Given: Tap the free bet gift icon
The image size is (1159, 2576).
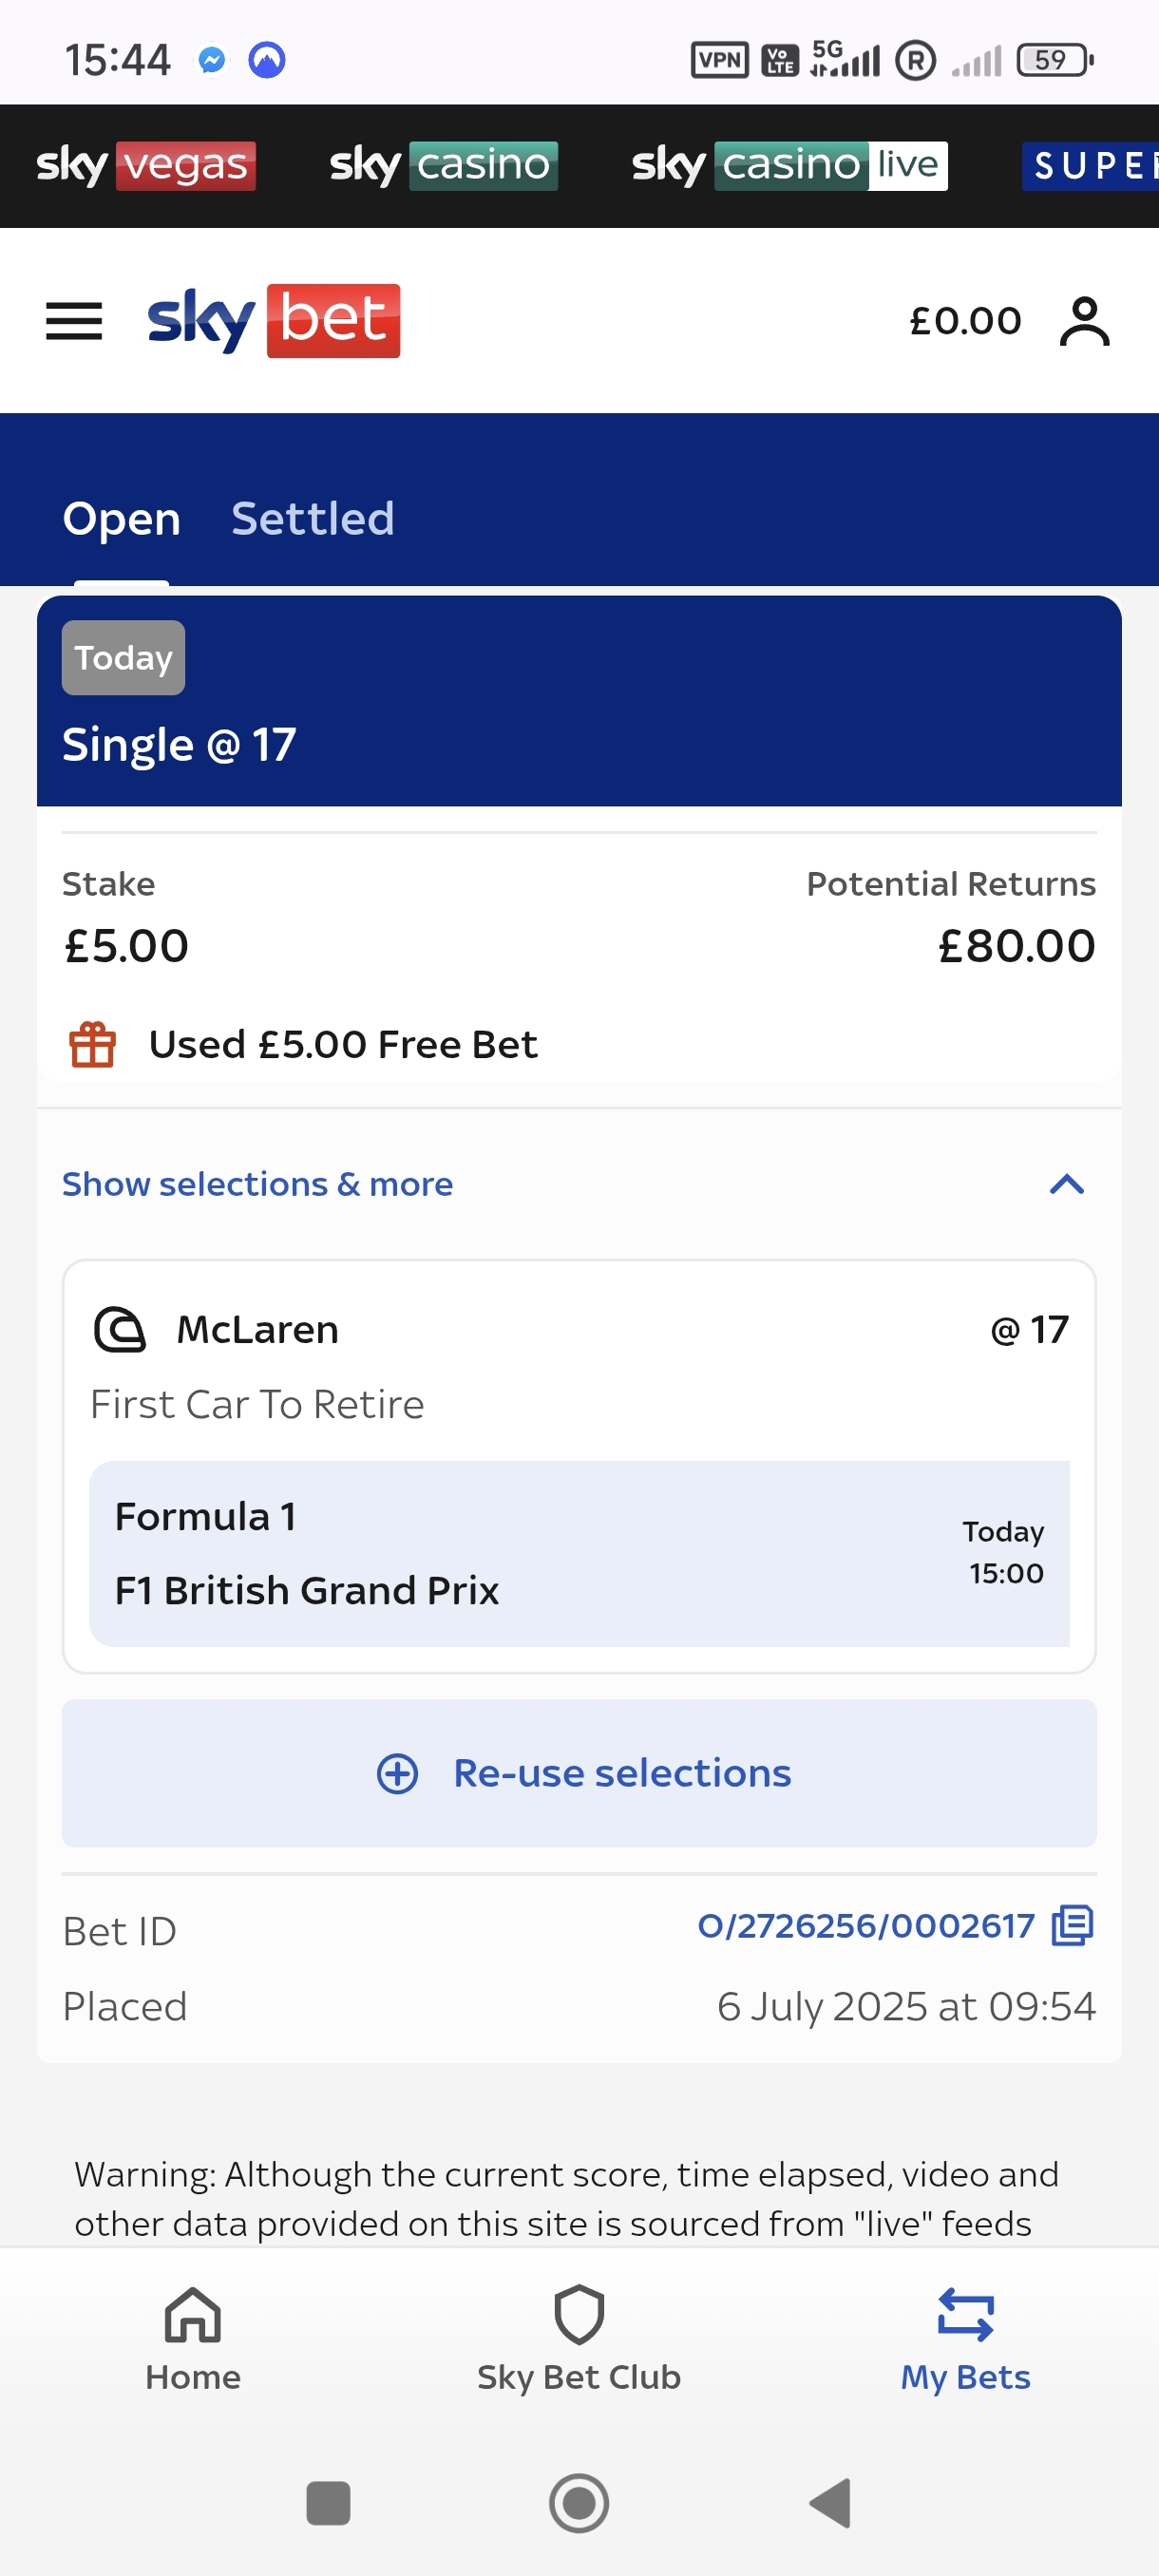Looking at the screenshot, I should point(93,1044).
